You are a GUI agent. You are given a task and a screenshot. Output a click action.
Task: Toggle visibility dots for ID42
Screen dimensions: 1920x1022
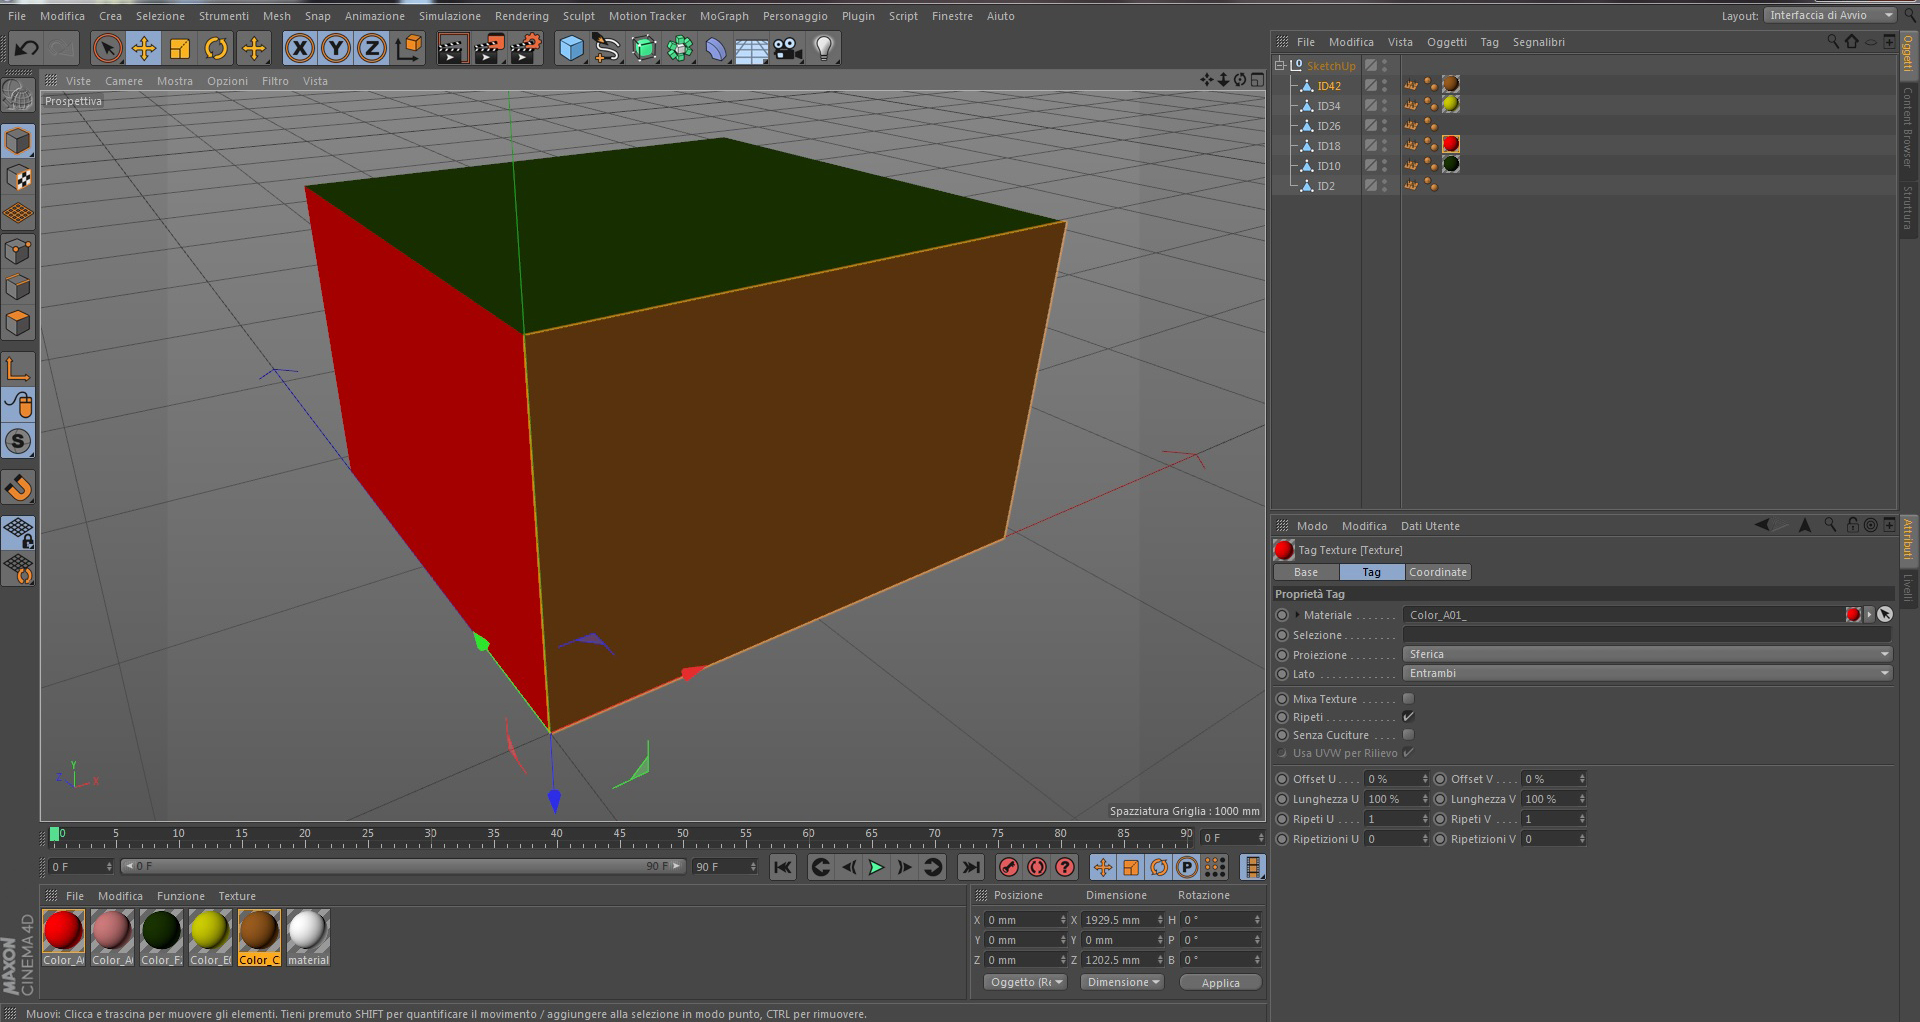coord(1384,85)
